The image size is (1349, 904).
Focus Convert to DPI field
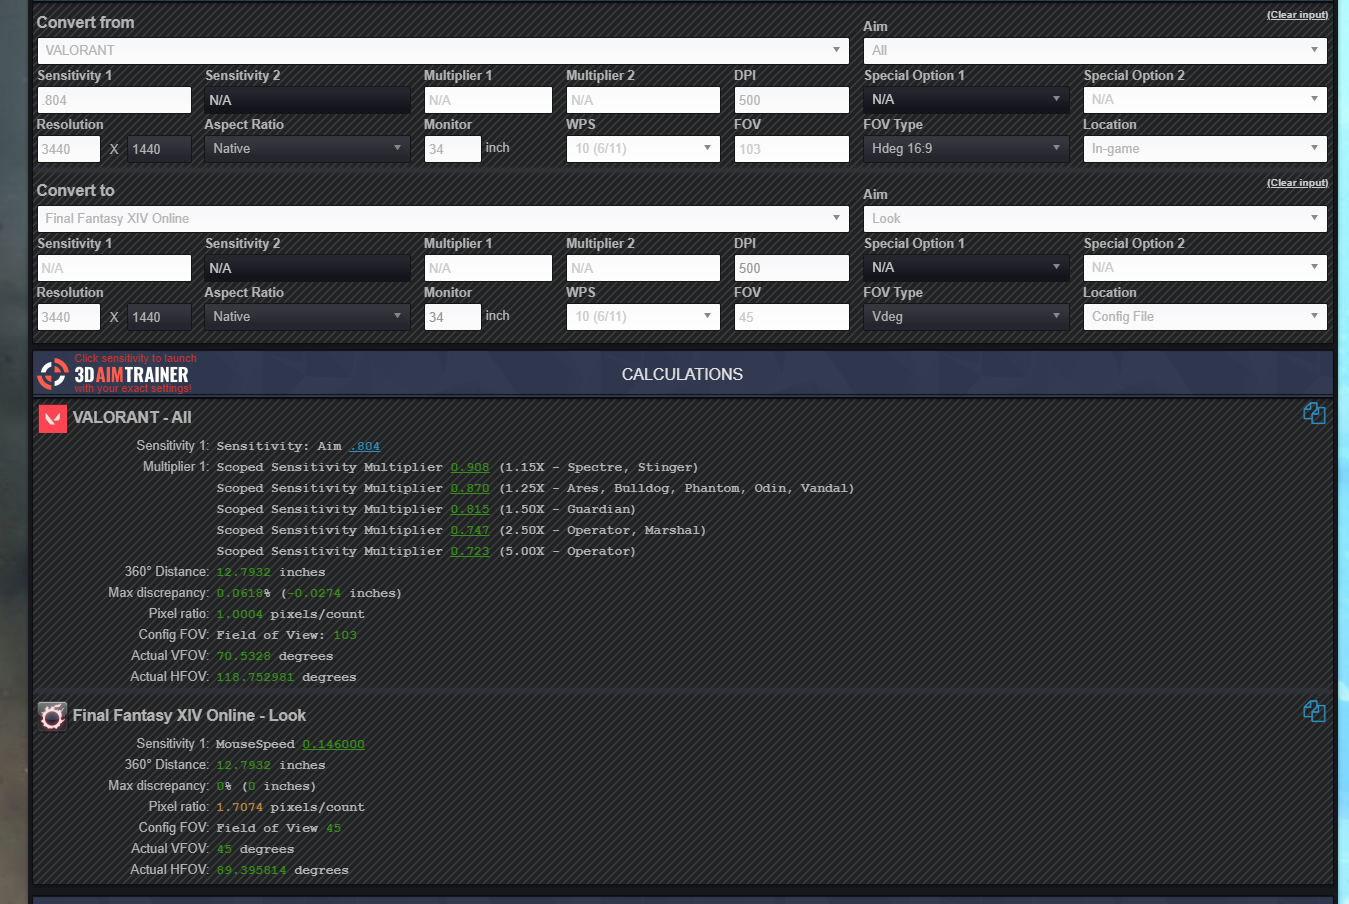[x=791, y=268]
